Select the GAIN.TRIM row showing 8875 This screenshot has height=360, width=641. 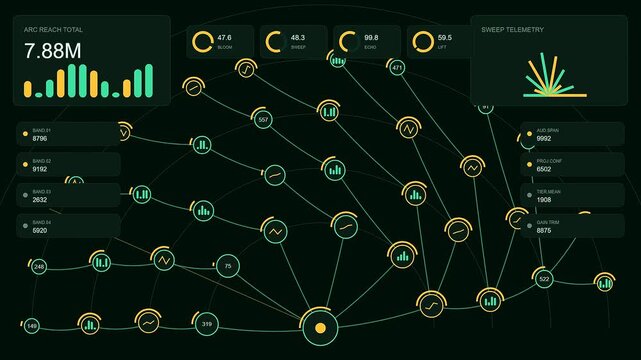(x=572, y=226)
